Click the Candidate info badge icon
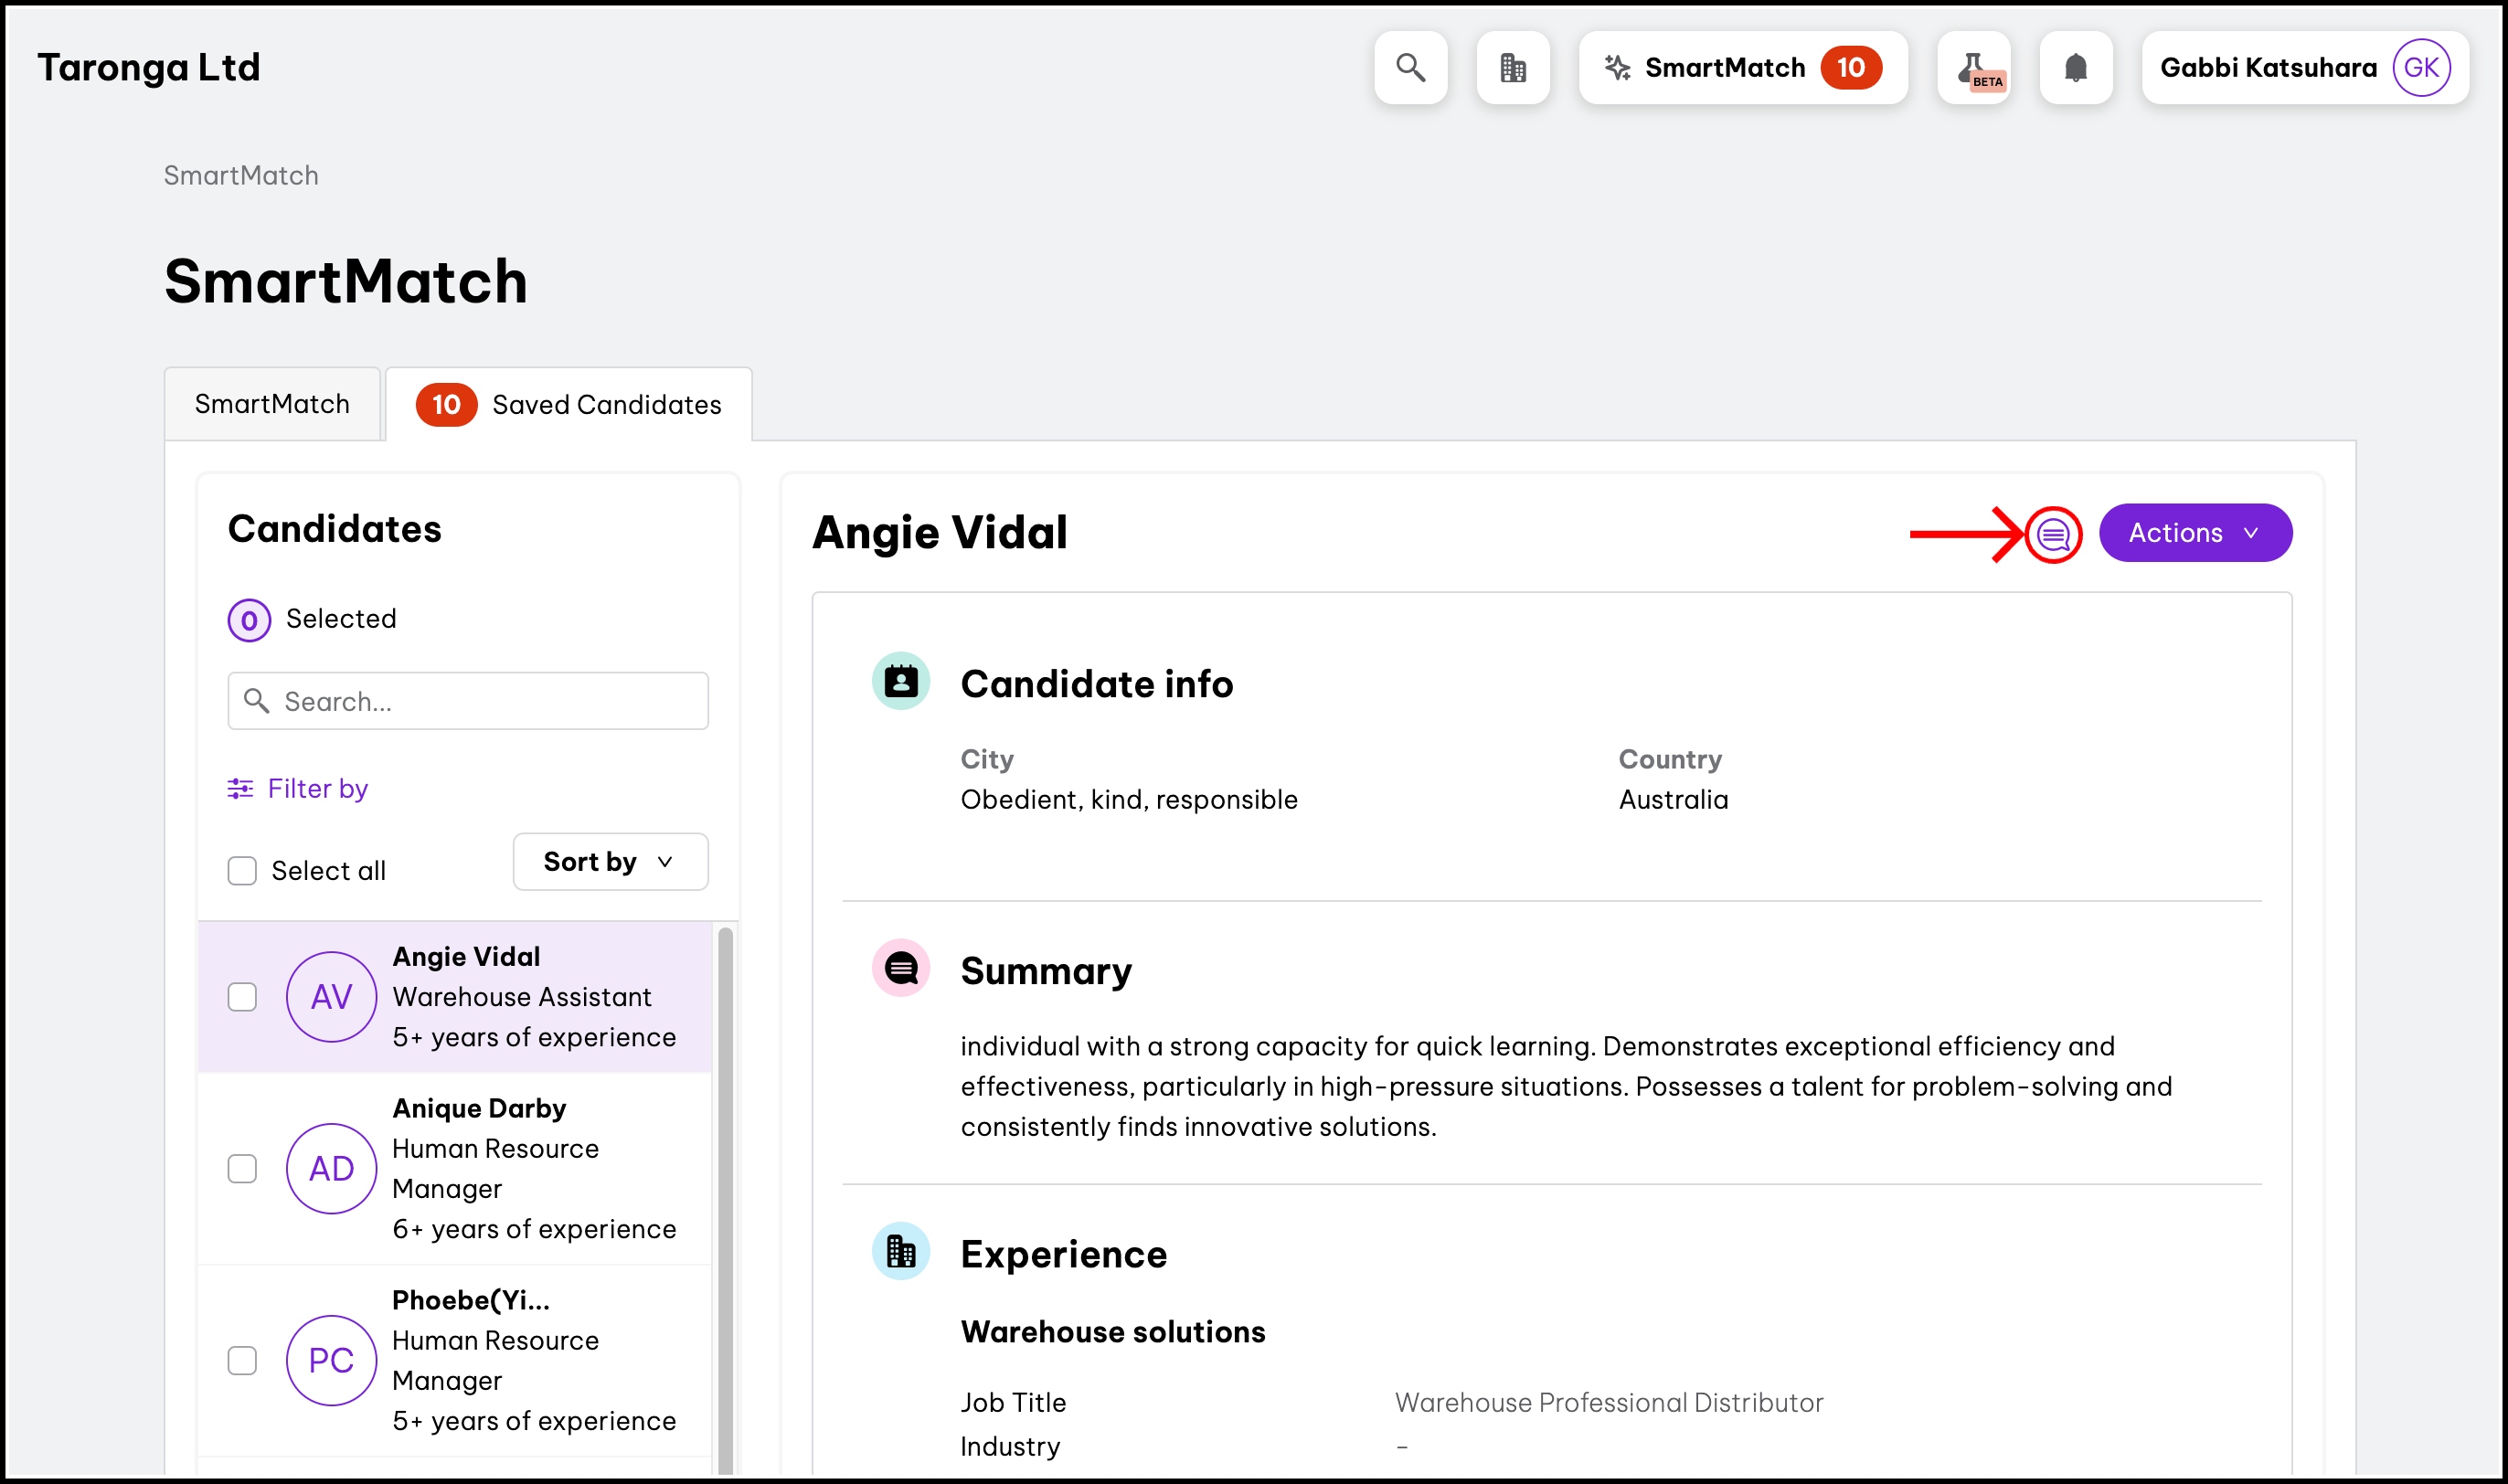 click(x=901, y=682)
